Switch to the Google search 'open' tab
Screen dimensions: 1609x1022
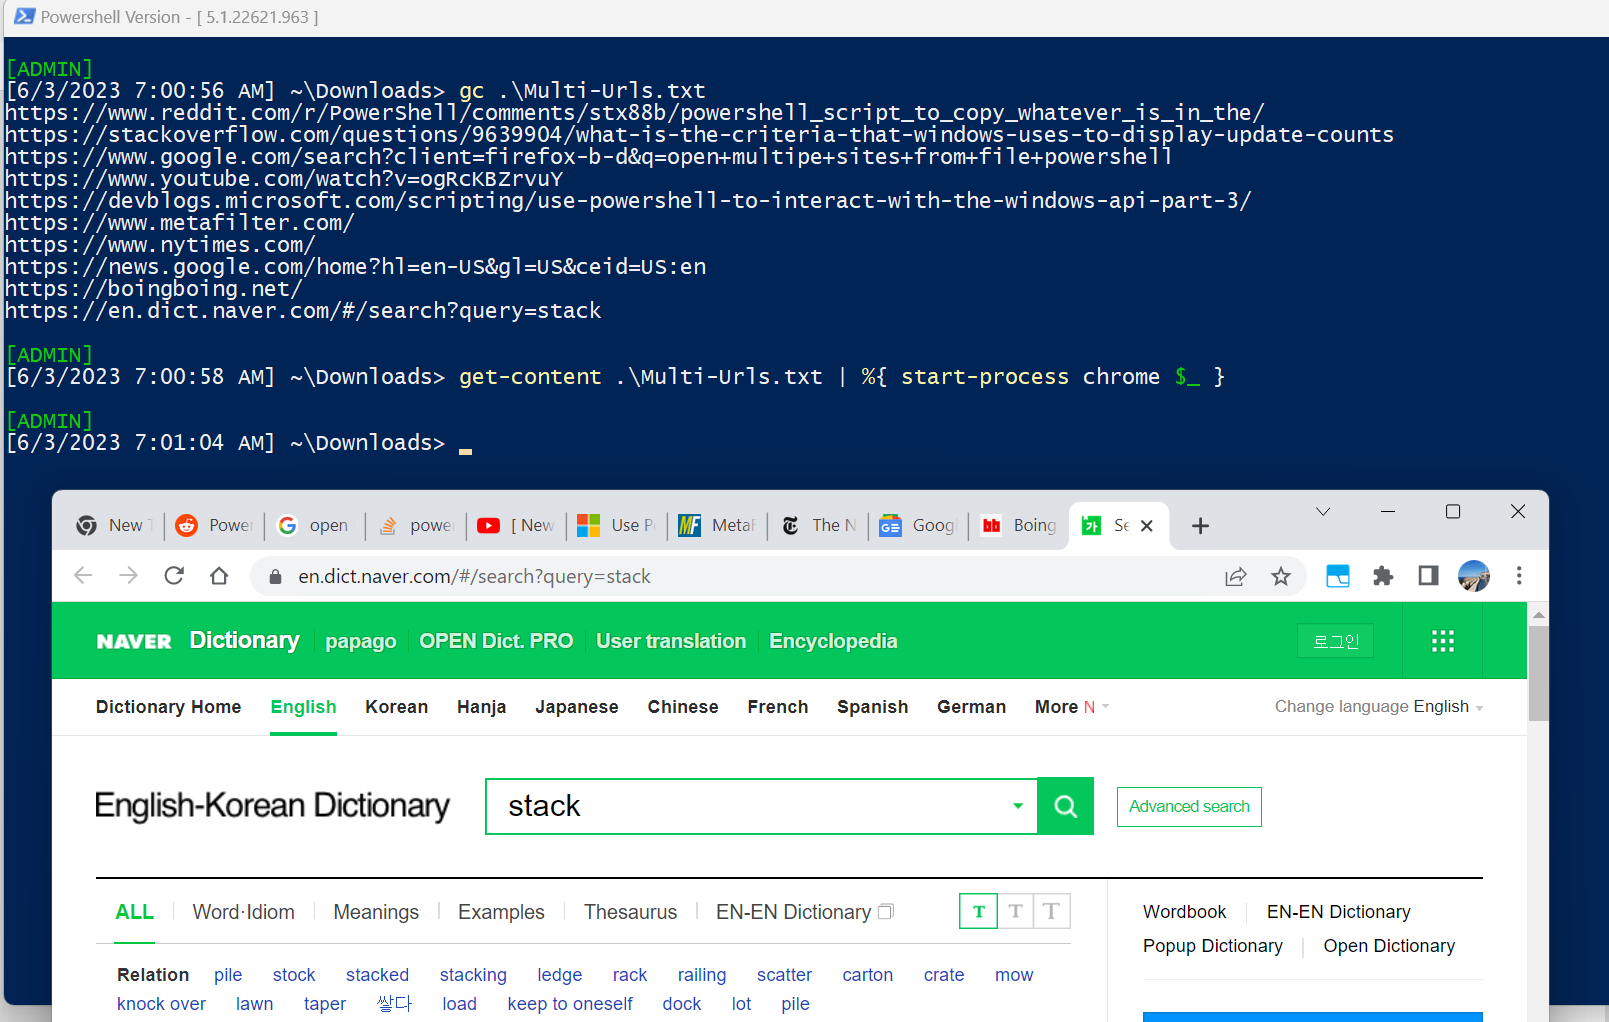[x=314, y=526]
